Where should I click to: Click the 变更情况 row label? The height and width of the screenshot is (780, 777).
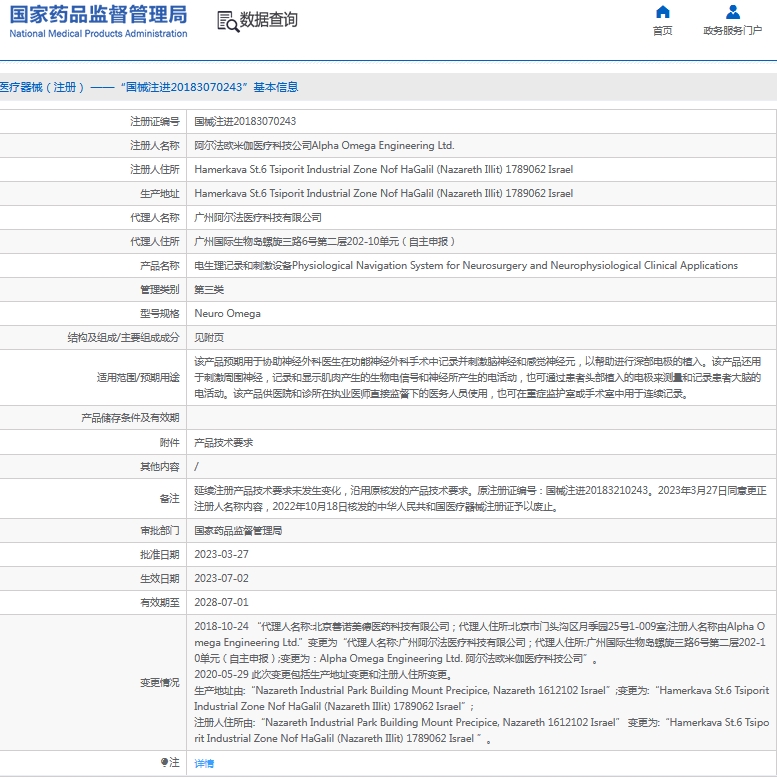tap(160, 682)
